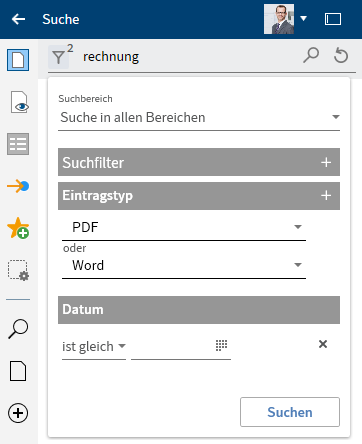Click the Eintragstyp header label
The width and height of the screenshot is (362, 444).
click(97, 196)
